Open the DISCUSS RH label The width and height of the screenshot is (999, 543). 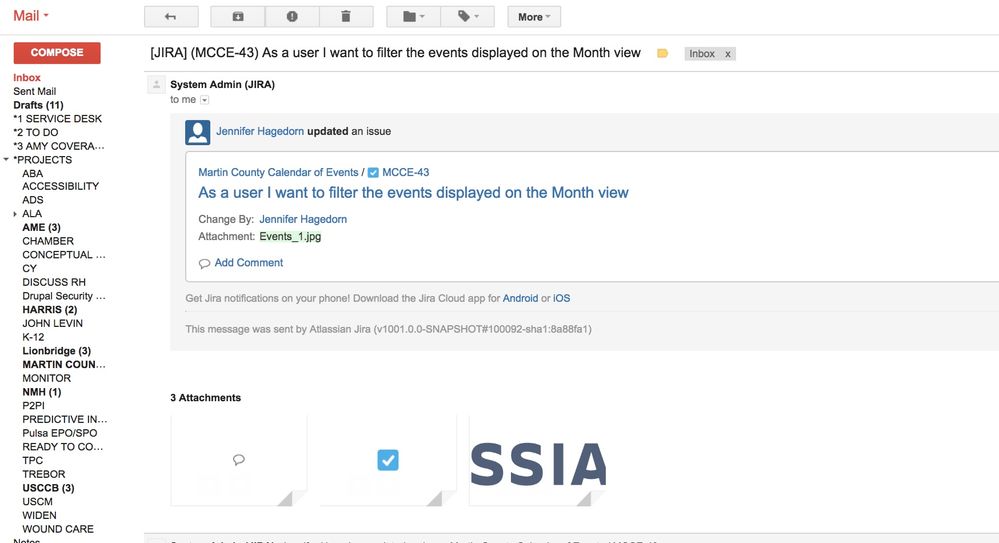[54, 282]
